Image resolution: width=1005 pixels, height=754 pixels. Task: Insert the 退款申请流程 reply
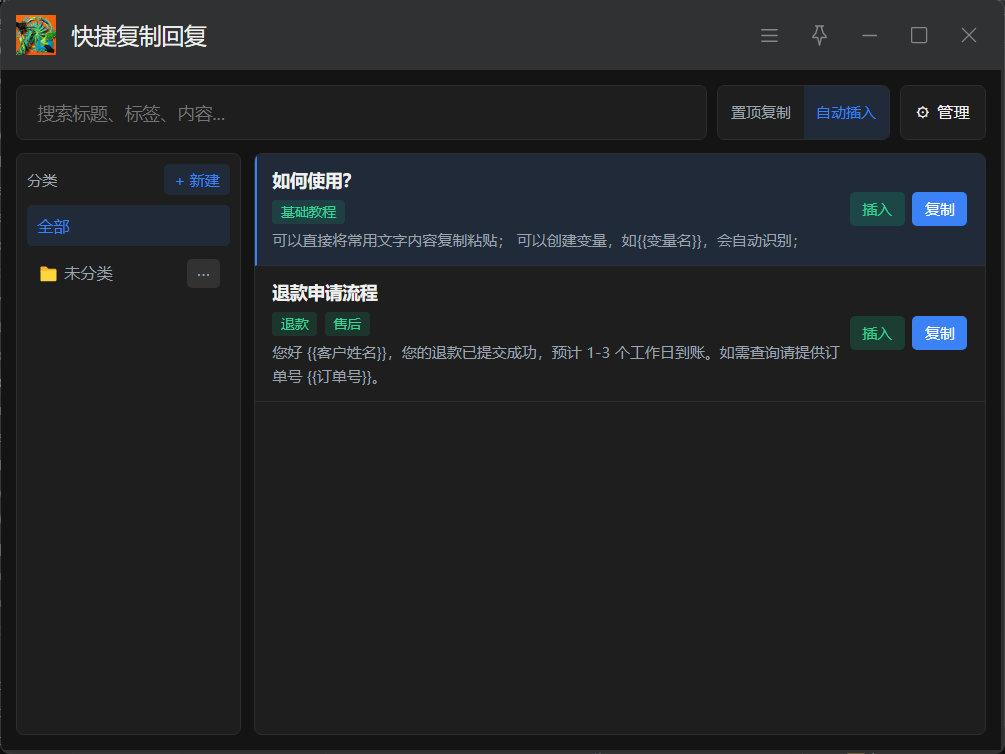tap(877, 333)
